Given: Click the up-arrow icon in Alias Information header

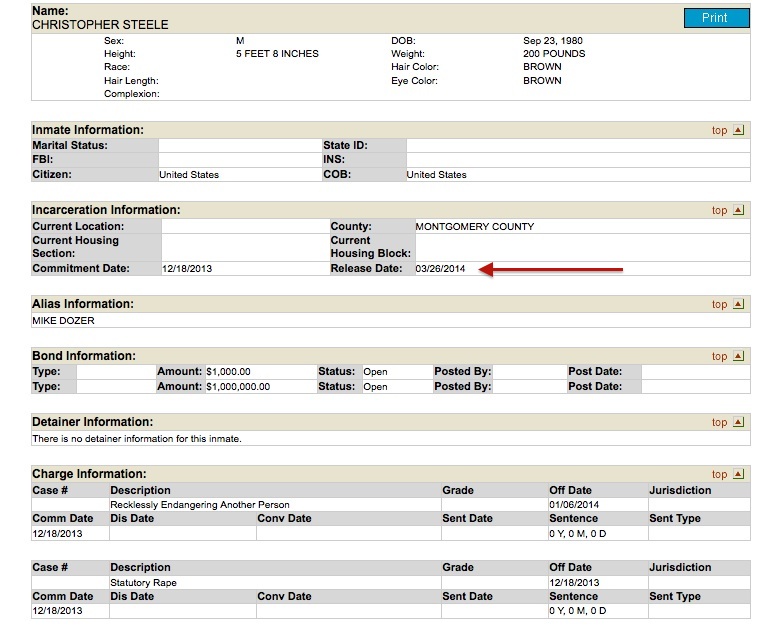Looking at the screenshot, I should click(x=739, y=304).
